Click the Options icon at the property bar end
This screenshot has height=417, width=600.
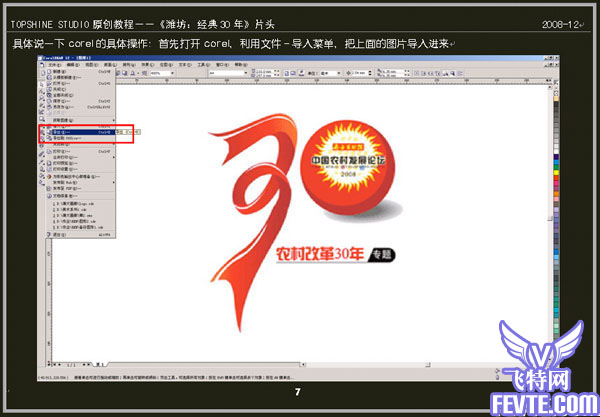(x=461, y=73)
